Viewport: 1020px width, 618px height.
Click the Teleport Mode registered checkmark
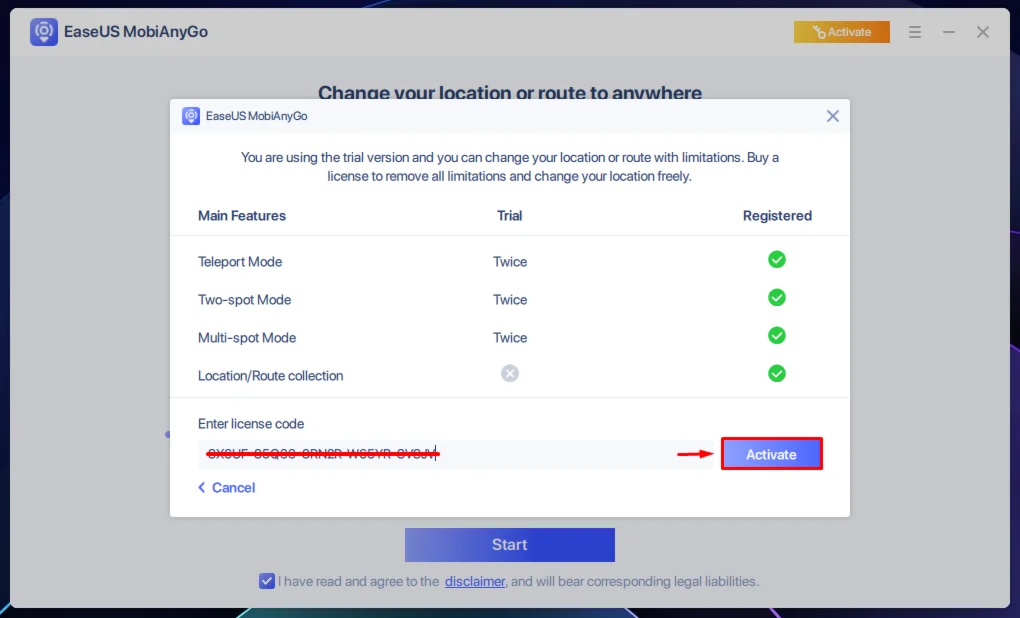[x=777, y=260]
